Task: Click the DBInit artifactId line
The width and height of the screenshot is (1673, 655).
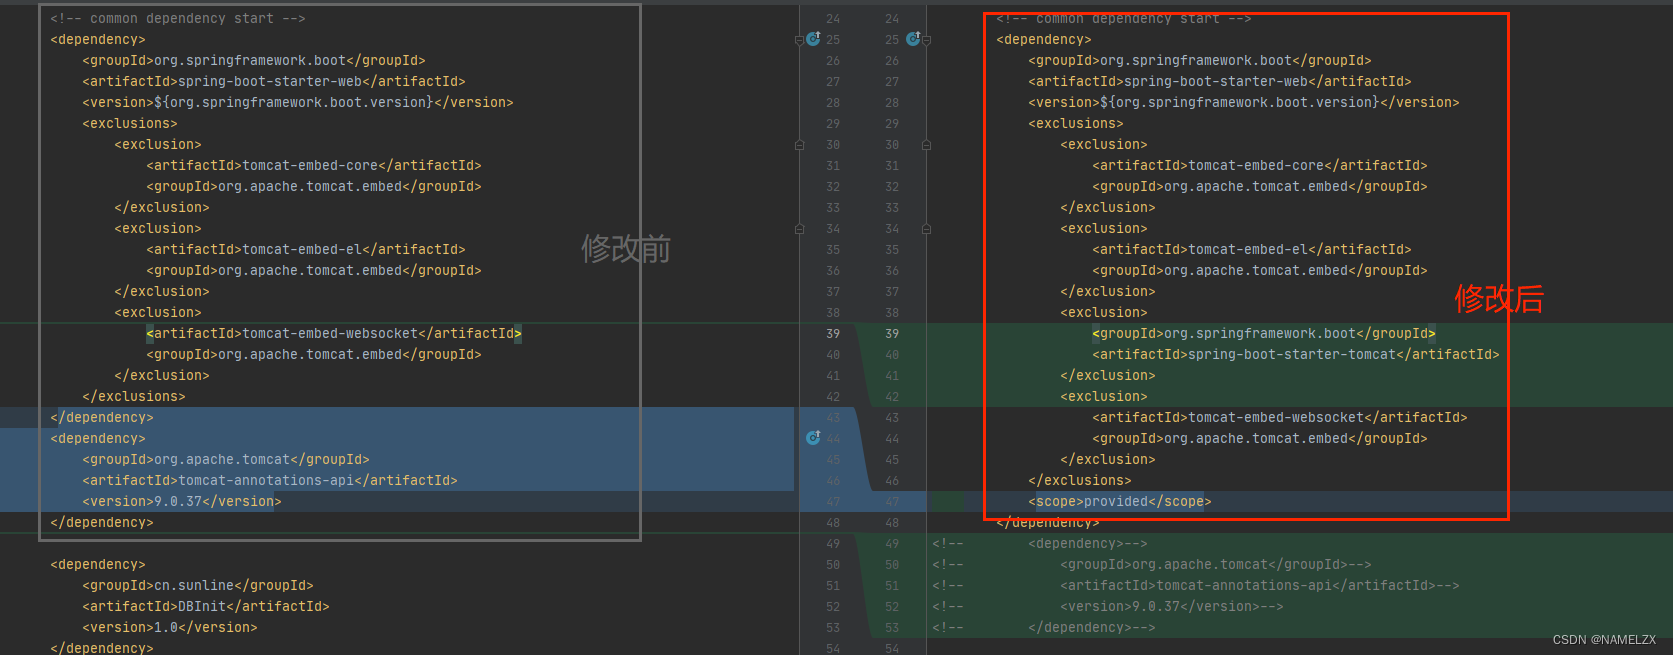Action: coord(206,607)
